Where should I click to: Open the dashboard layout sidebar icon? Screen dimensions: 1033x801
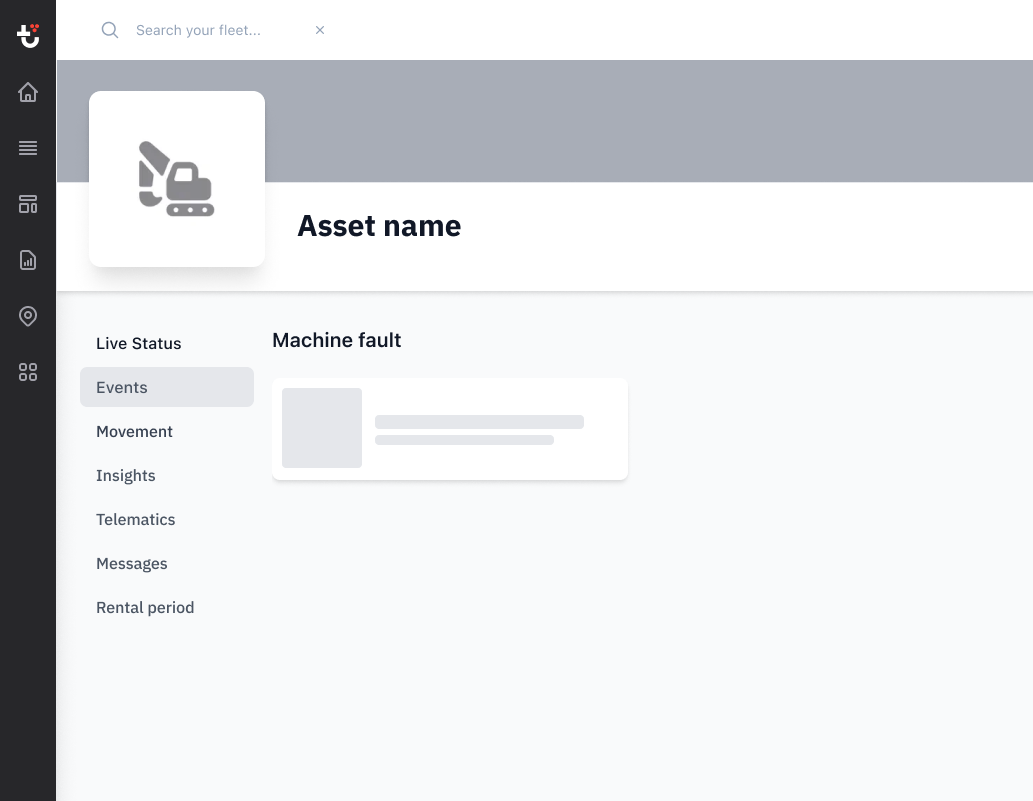pos(28,204)
